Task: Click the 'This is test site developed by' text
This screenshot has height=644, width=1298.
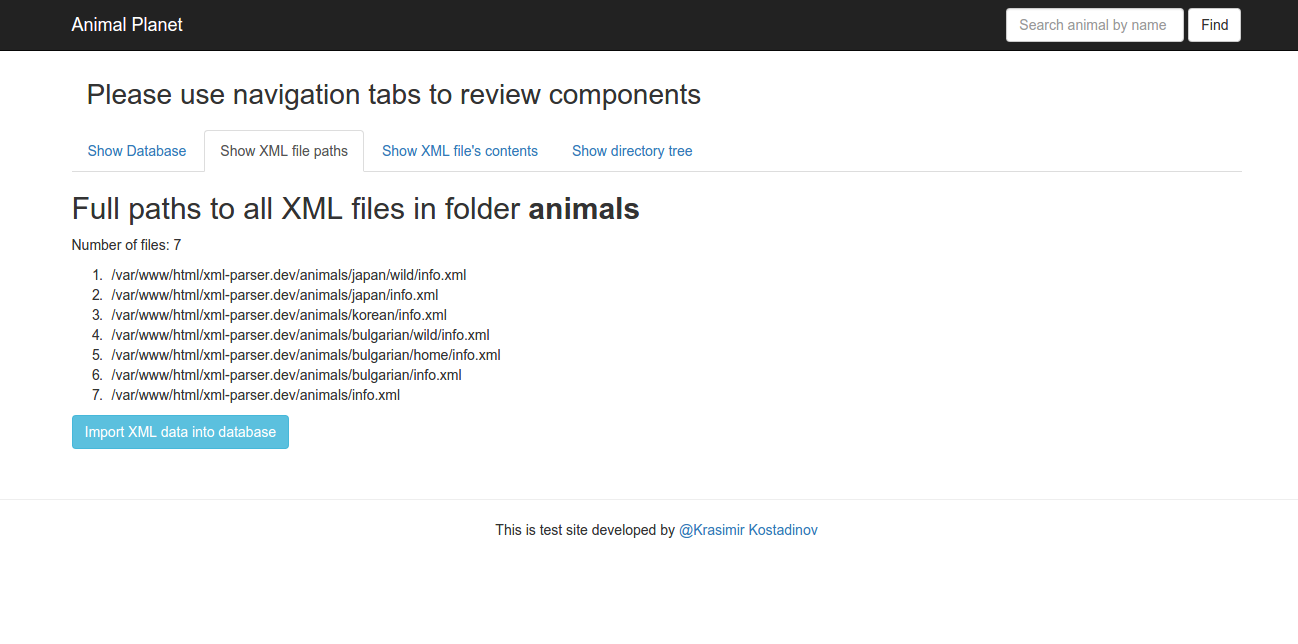Action: tap(584, 530)
